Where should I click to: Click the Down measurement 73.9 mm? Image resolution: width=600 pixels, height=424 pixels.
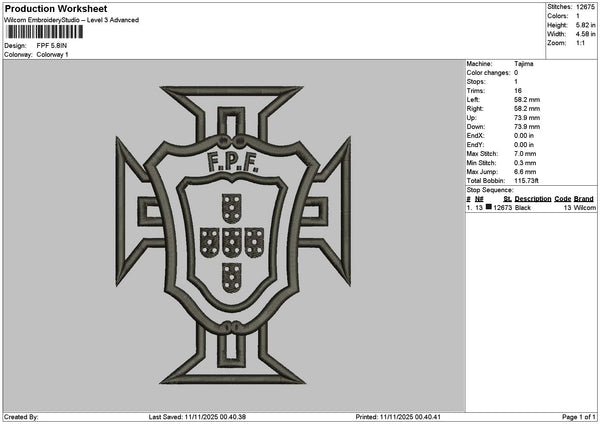tap(527, 127)
